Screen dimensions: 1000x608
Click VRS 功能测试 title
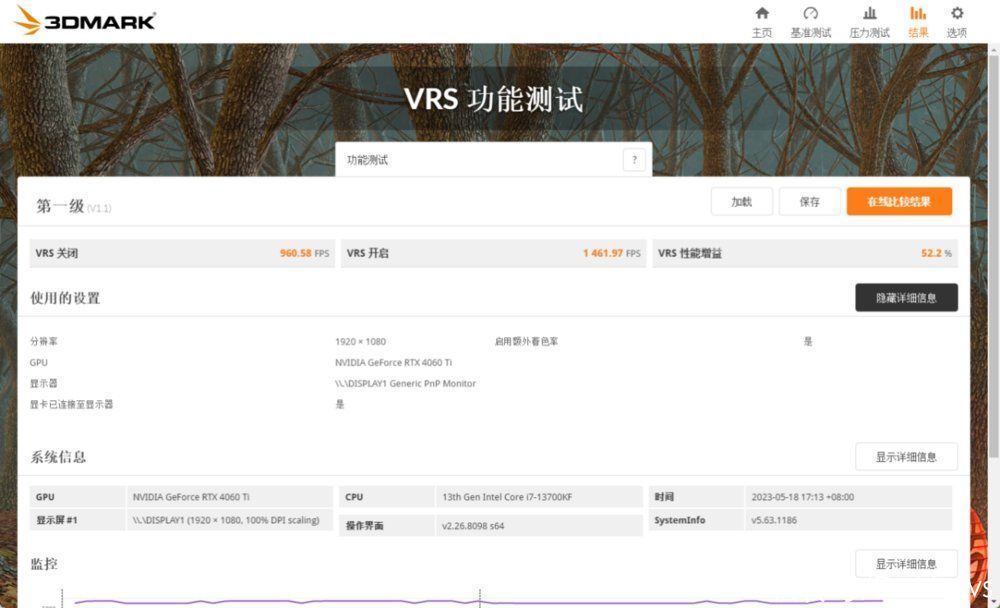coord(494,100)
